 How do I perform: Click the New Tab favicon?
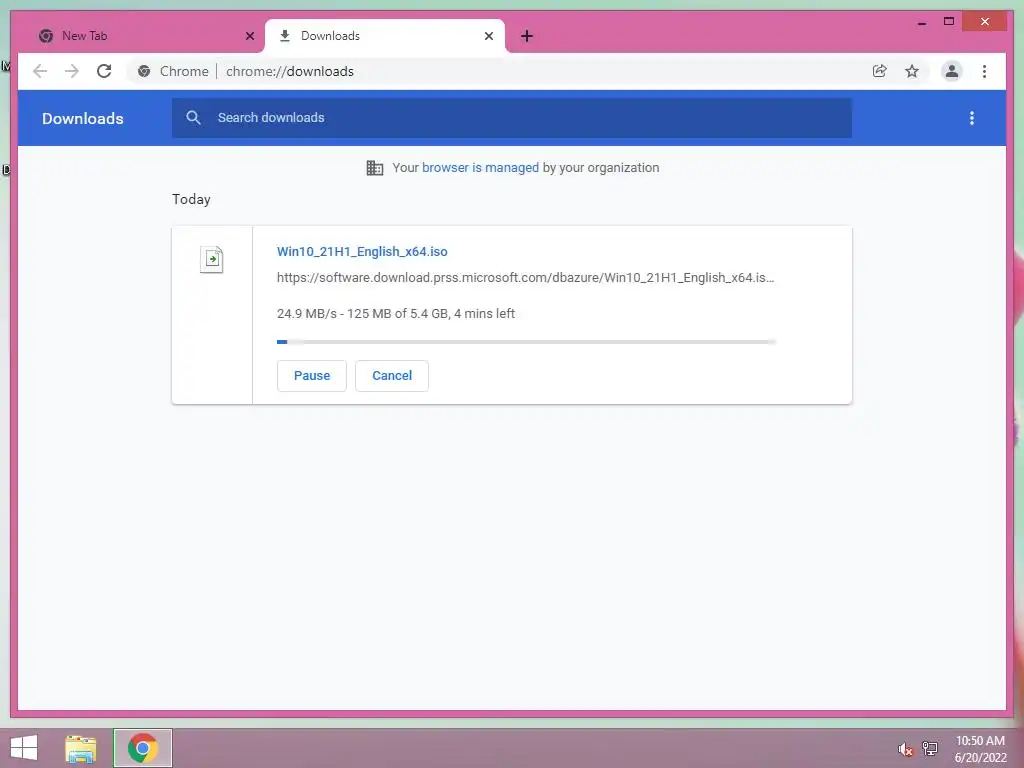(x=46, y=36)
